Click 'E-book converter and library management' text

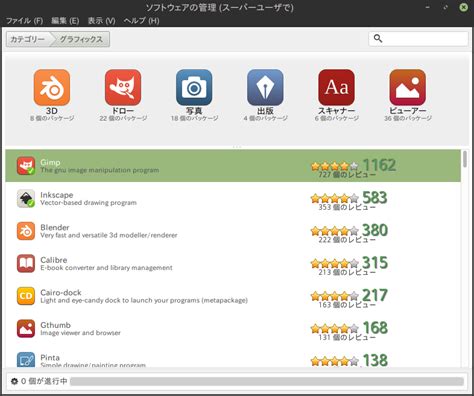point(106,268)
